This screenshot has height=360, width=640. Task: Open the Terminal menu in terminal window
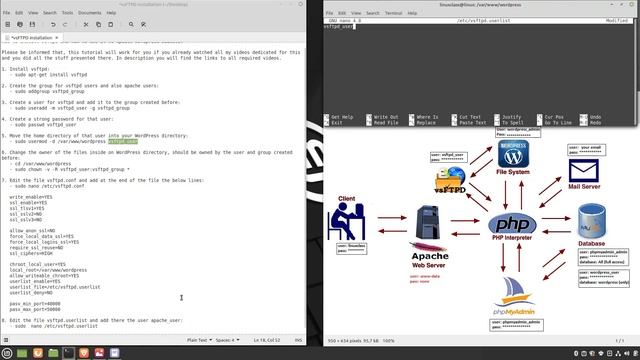393,13
